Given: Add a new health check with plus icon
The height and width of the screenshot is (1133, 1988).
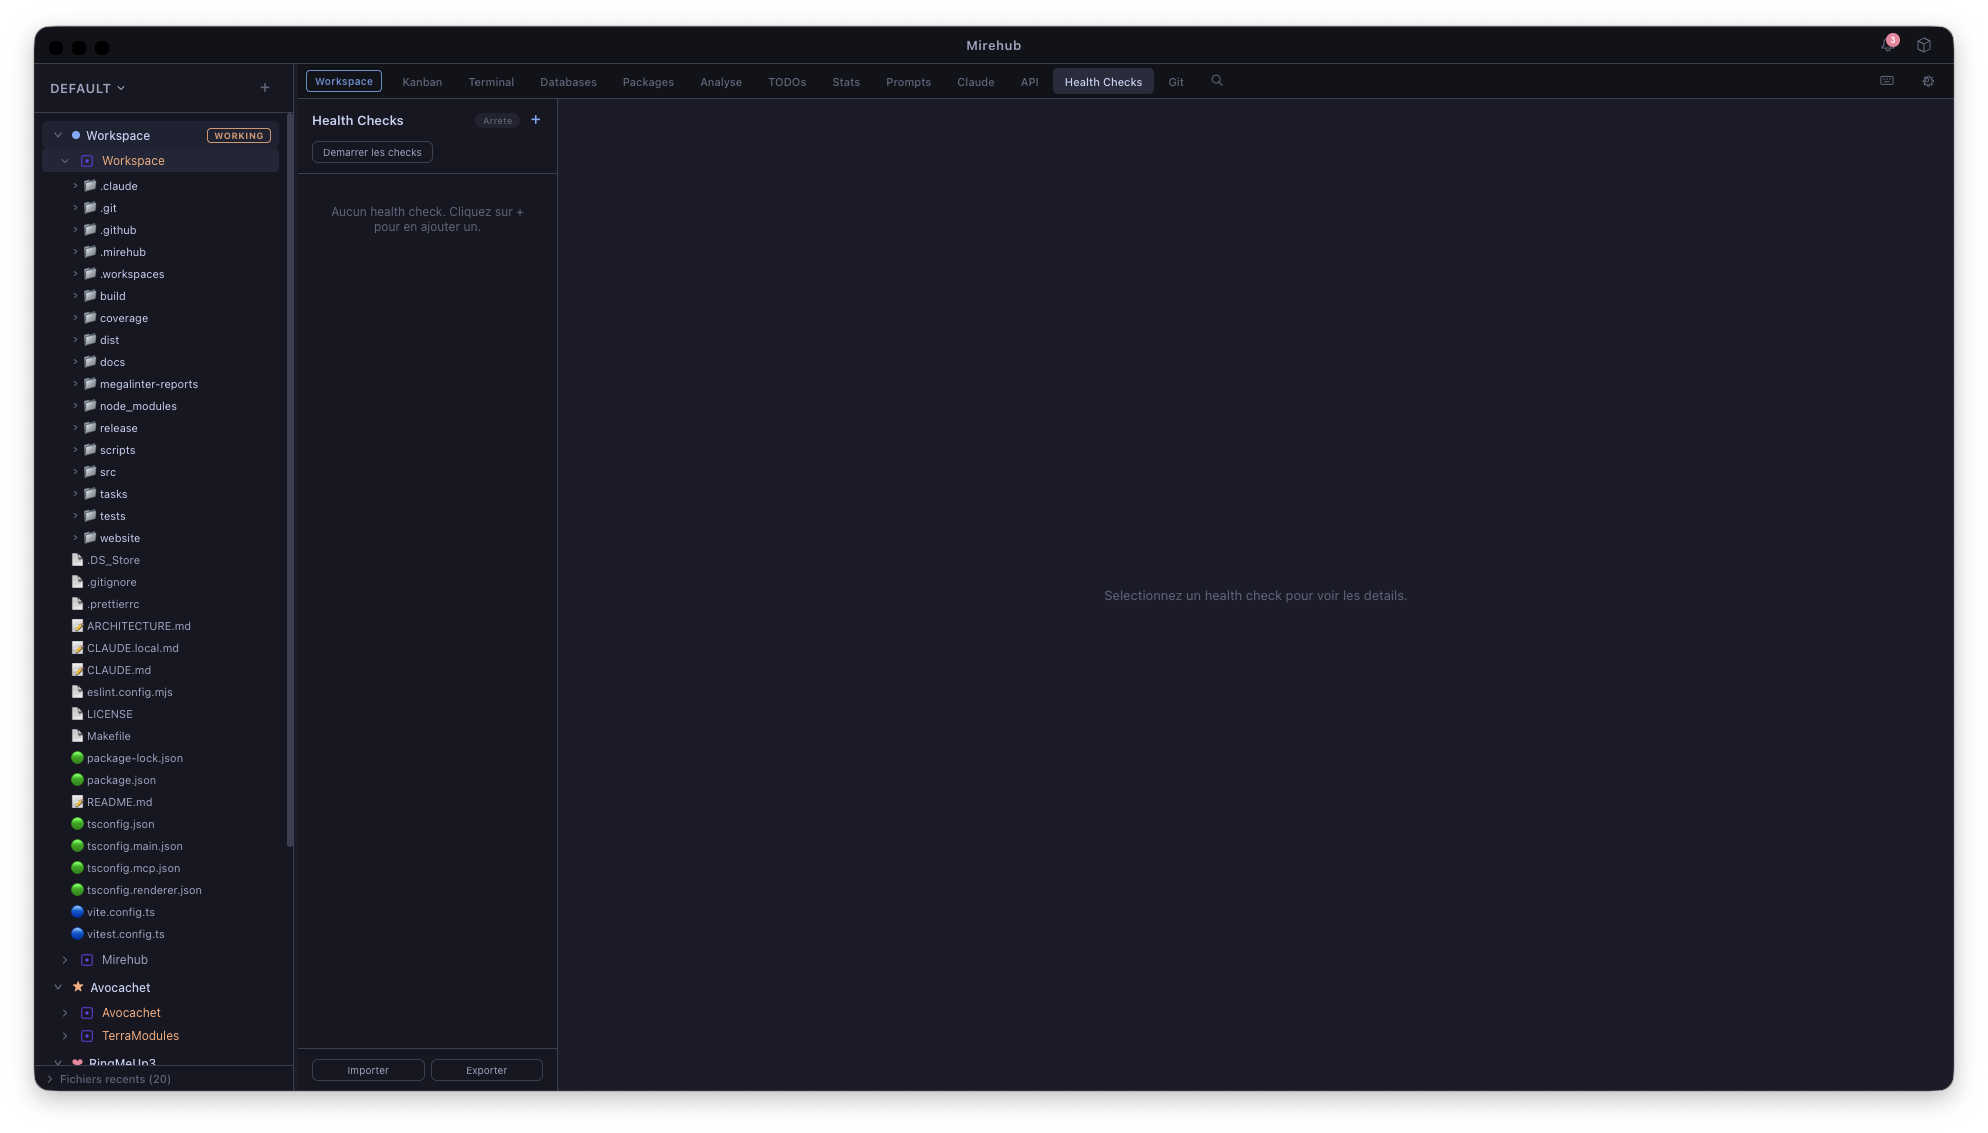Looking at the screenshot, I should 536,120.
